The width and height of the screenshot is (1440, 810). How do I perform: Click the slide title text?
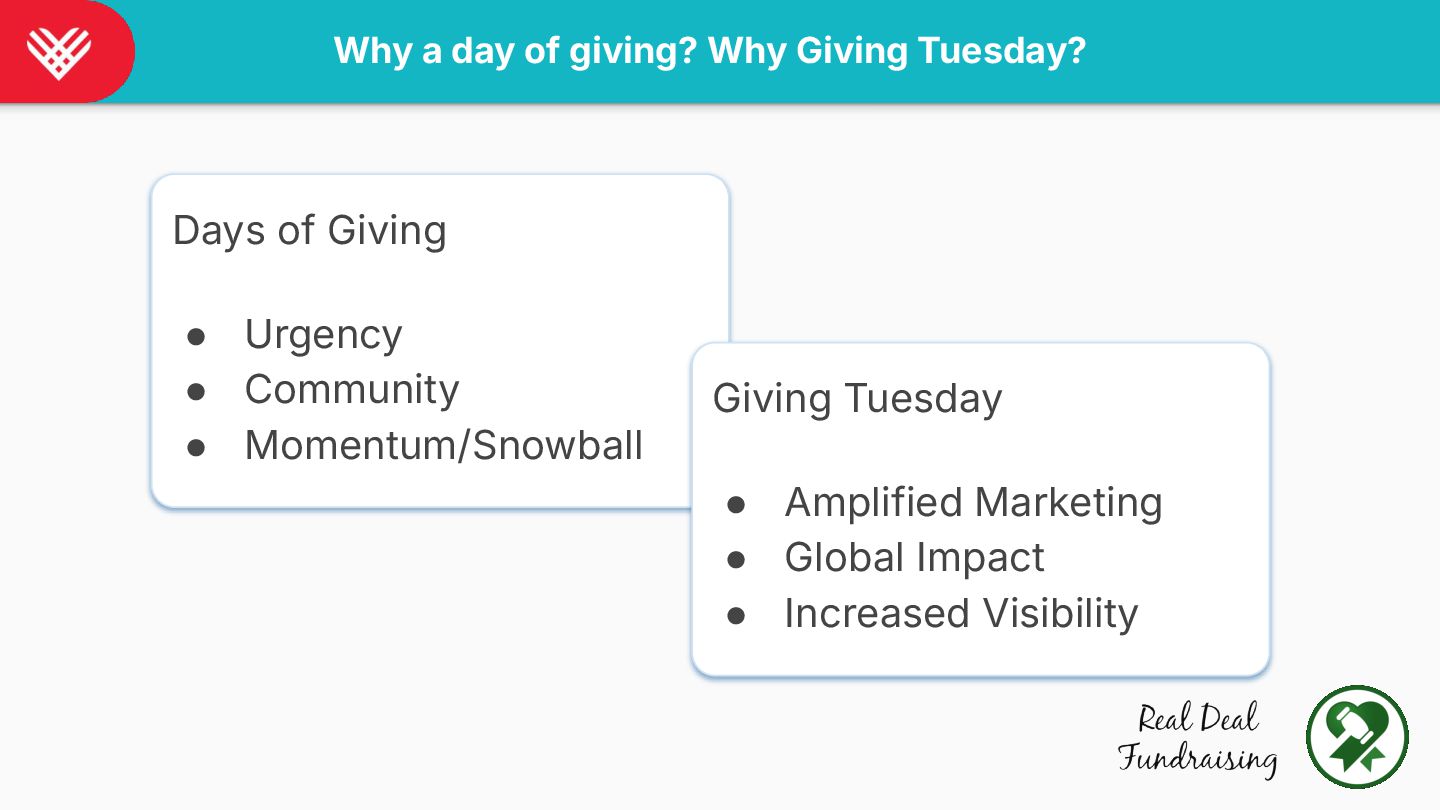(x=709, y=50)
